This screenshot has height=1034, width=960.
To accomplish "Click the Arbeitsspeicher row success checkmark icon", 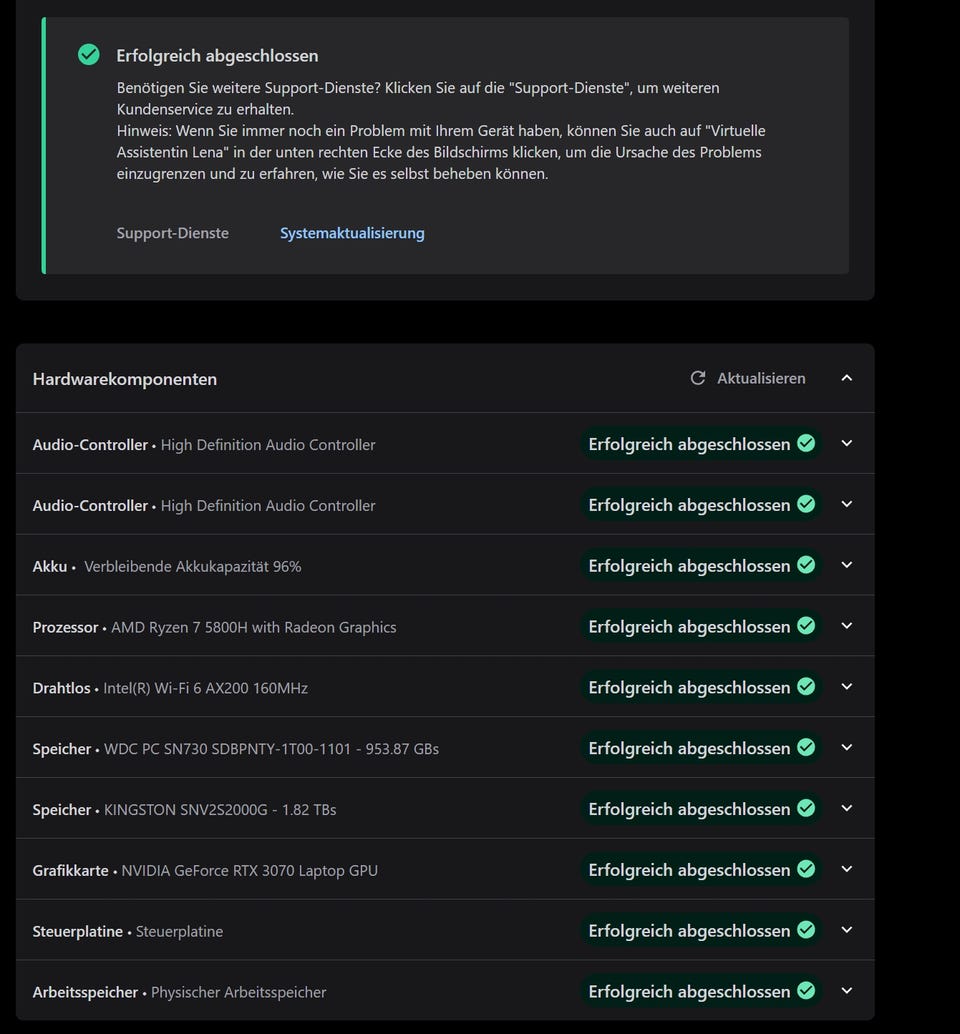I will (806, 991).
